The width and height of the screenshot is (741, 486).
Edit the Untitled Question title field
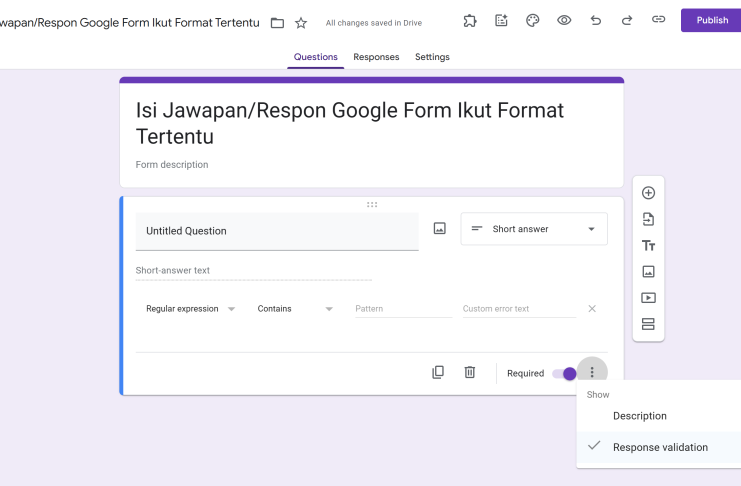[x=277, y=231]
